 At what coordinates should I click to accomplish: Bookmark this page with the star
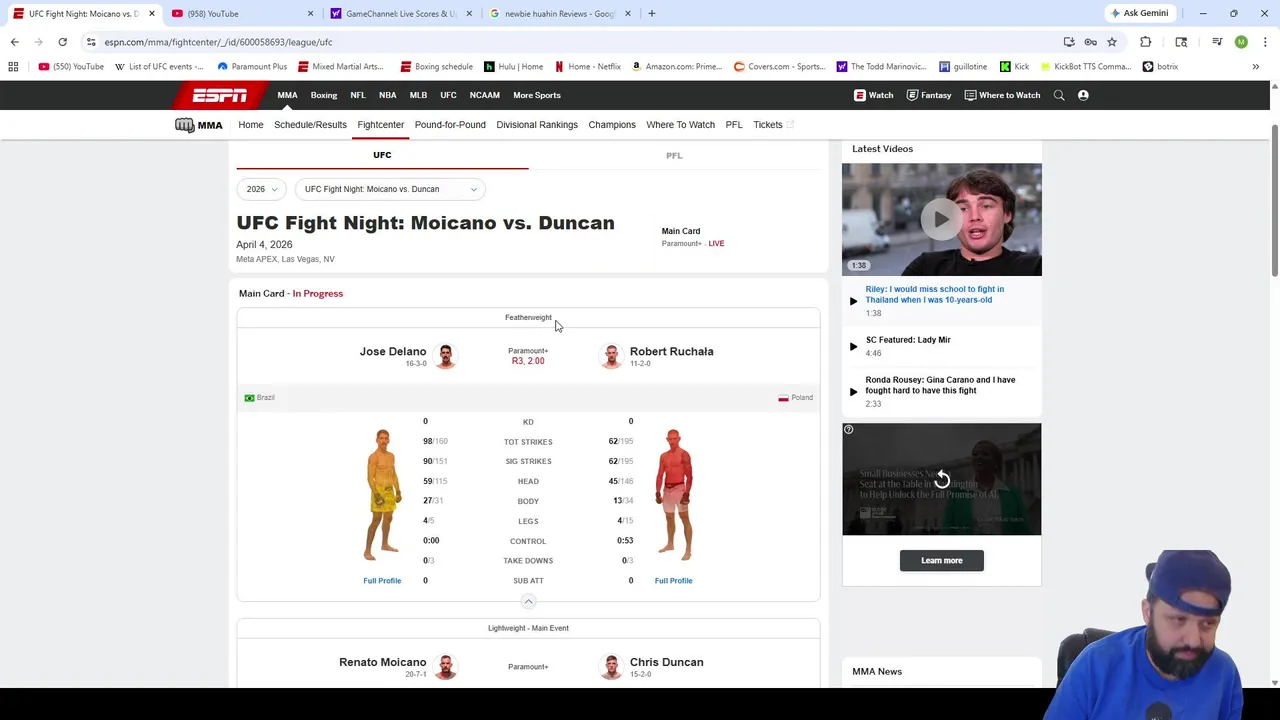coord(1111,42)
